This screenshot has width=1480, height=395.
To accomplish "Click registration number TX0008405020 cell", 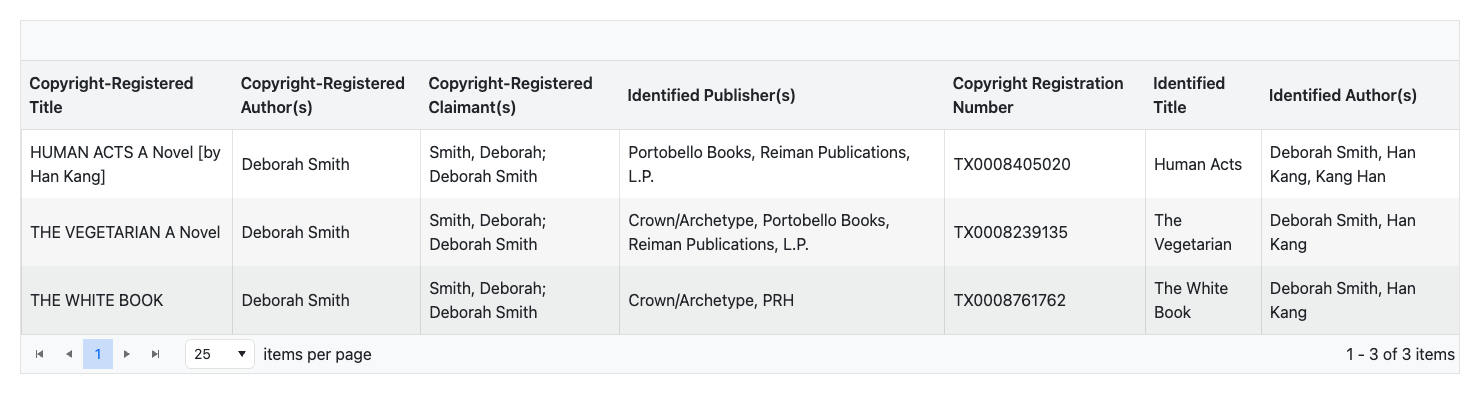I will click(x=1045, y=164).
